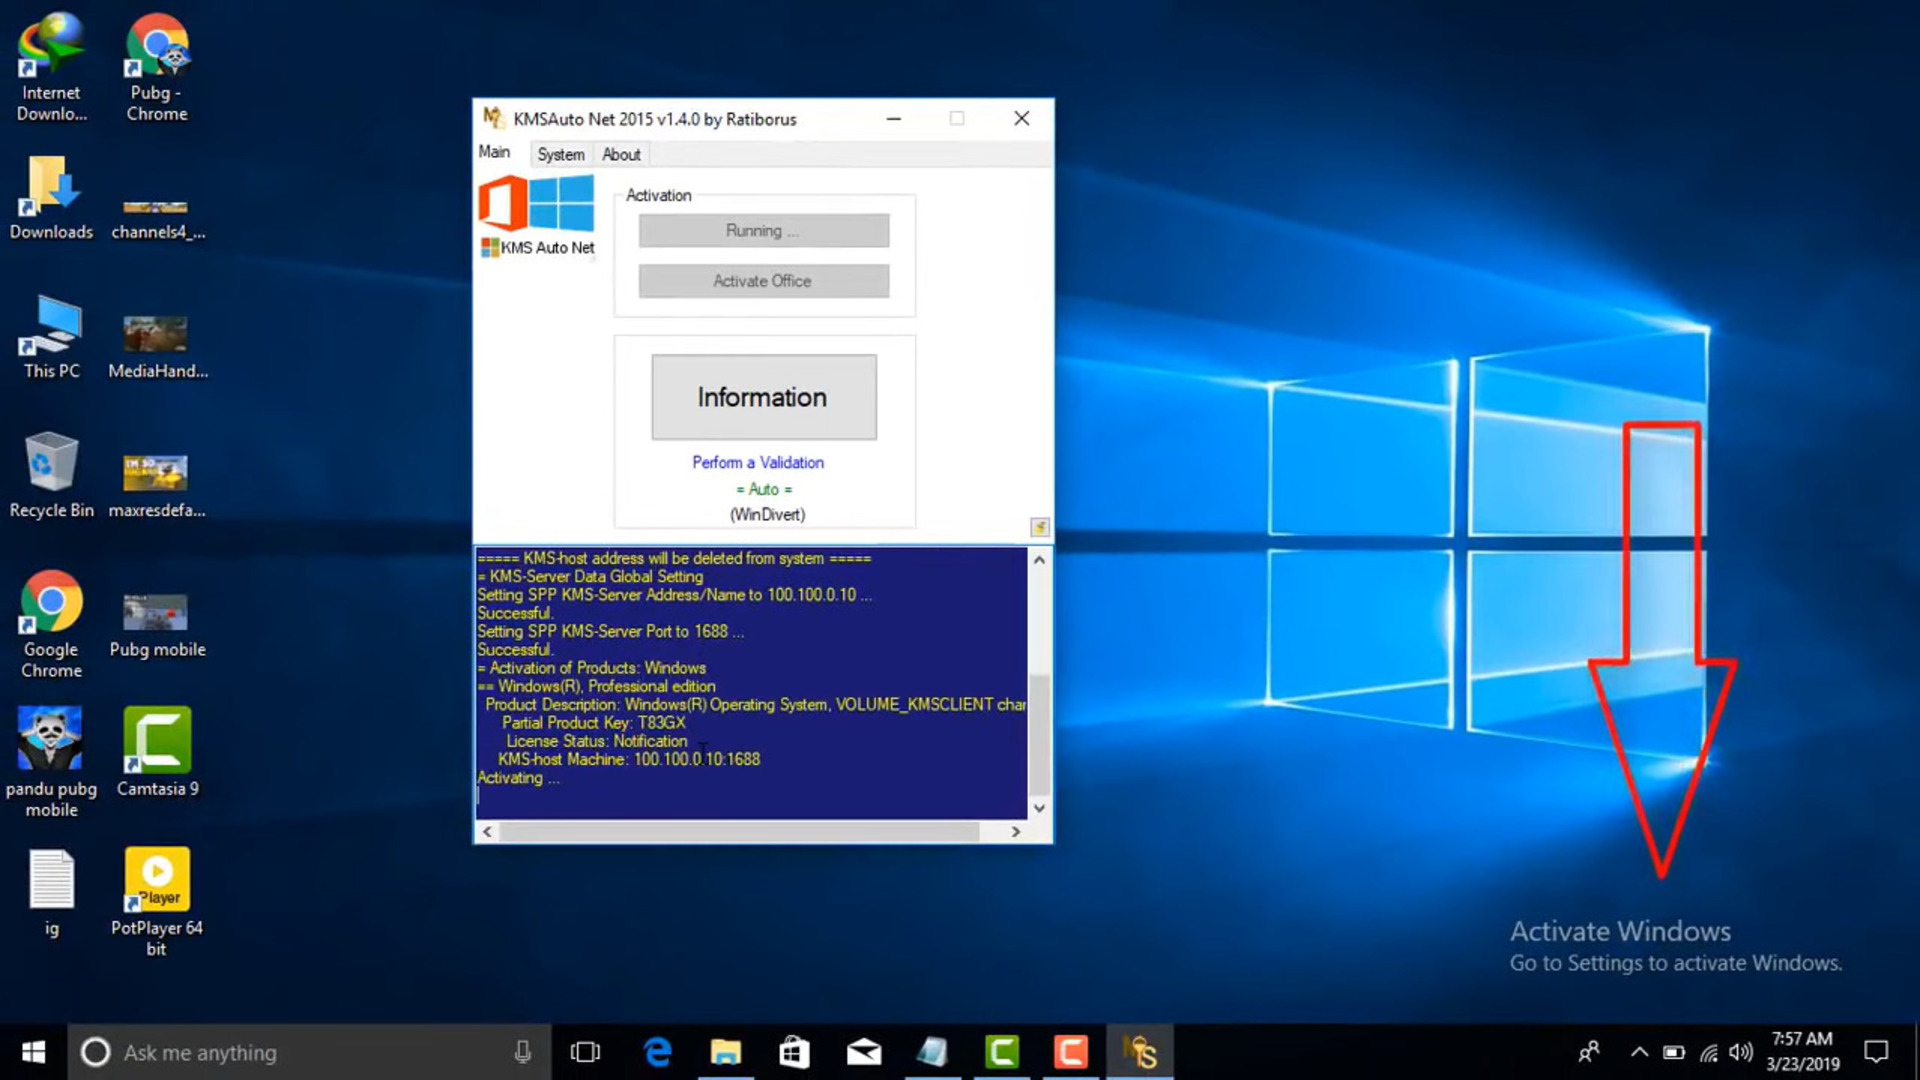Click the Running... activation button
This screenshot has width=1920, height=1080.
click(x=761, y=229)
